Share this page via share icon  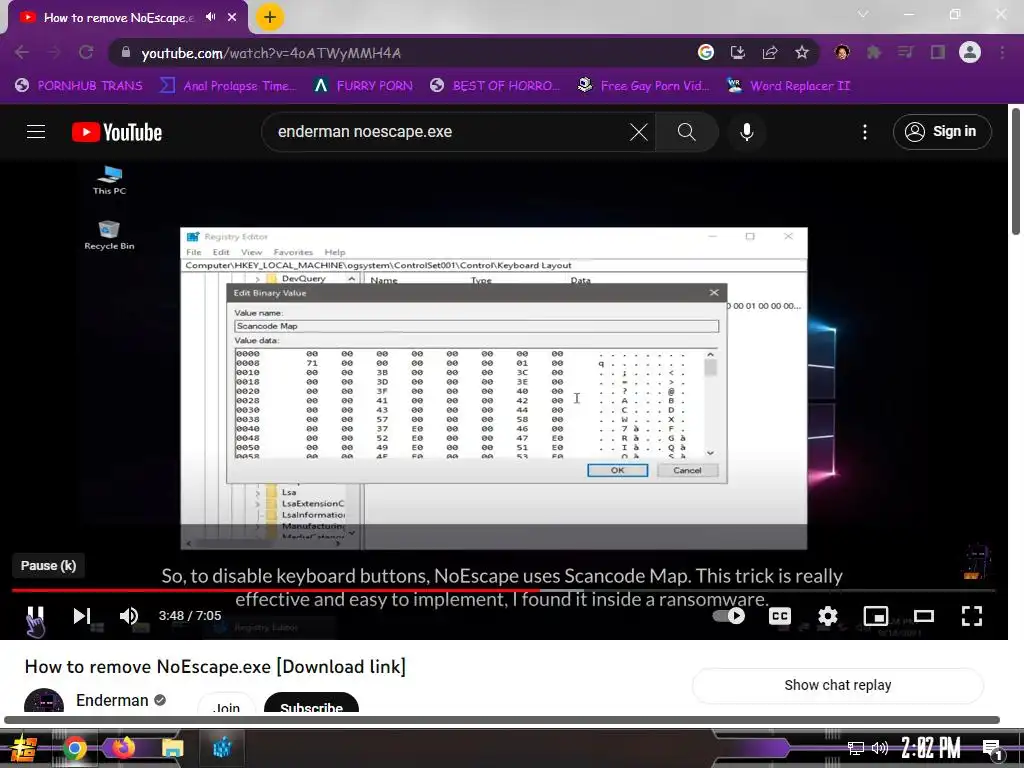pos(770,52)
